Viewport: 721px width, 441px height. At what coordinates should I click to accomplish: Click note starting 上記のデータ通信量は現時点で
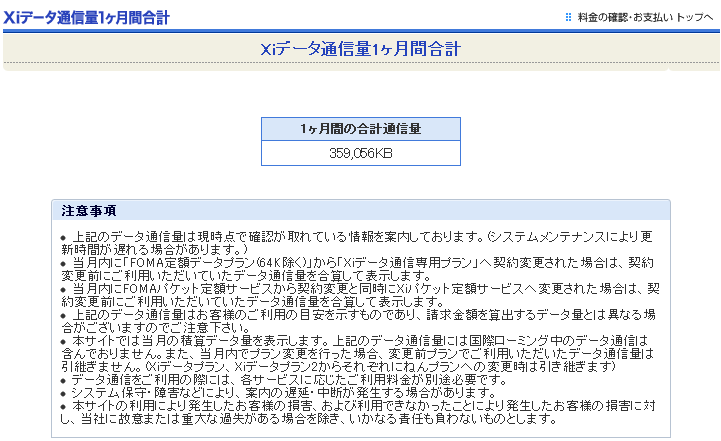(x=357, y=243)
